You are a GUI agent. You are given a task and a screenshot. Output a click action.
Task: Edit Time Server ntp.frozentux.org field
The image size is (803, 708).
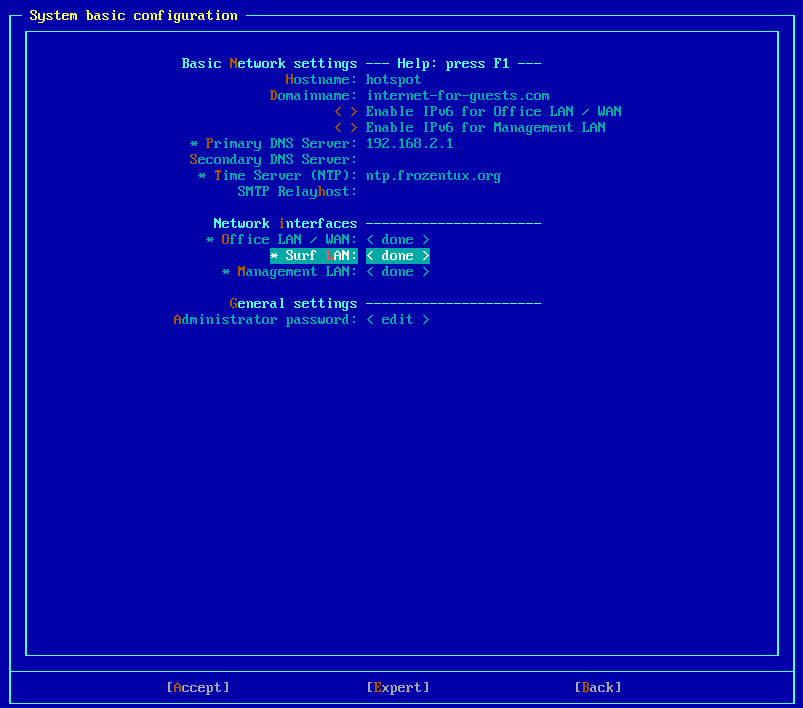click(433, 176)
